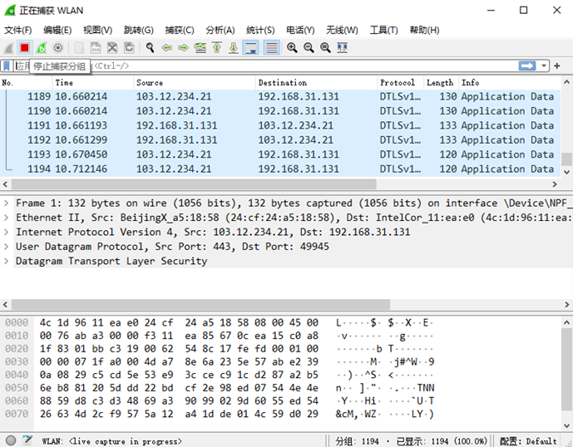Click the 配置: Default profile in status bar
The width and height of the screenshot is (573, 447).
528,441
